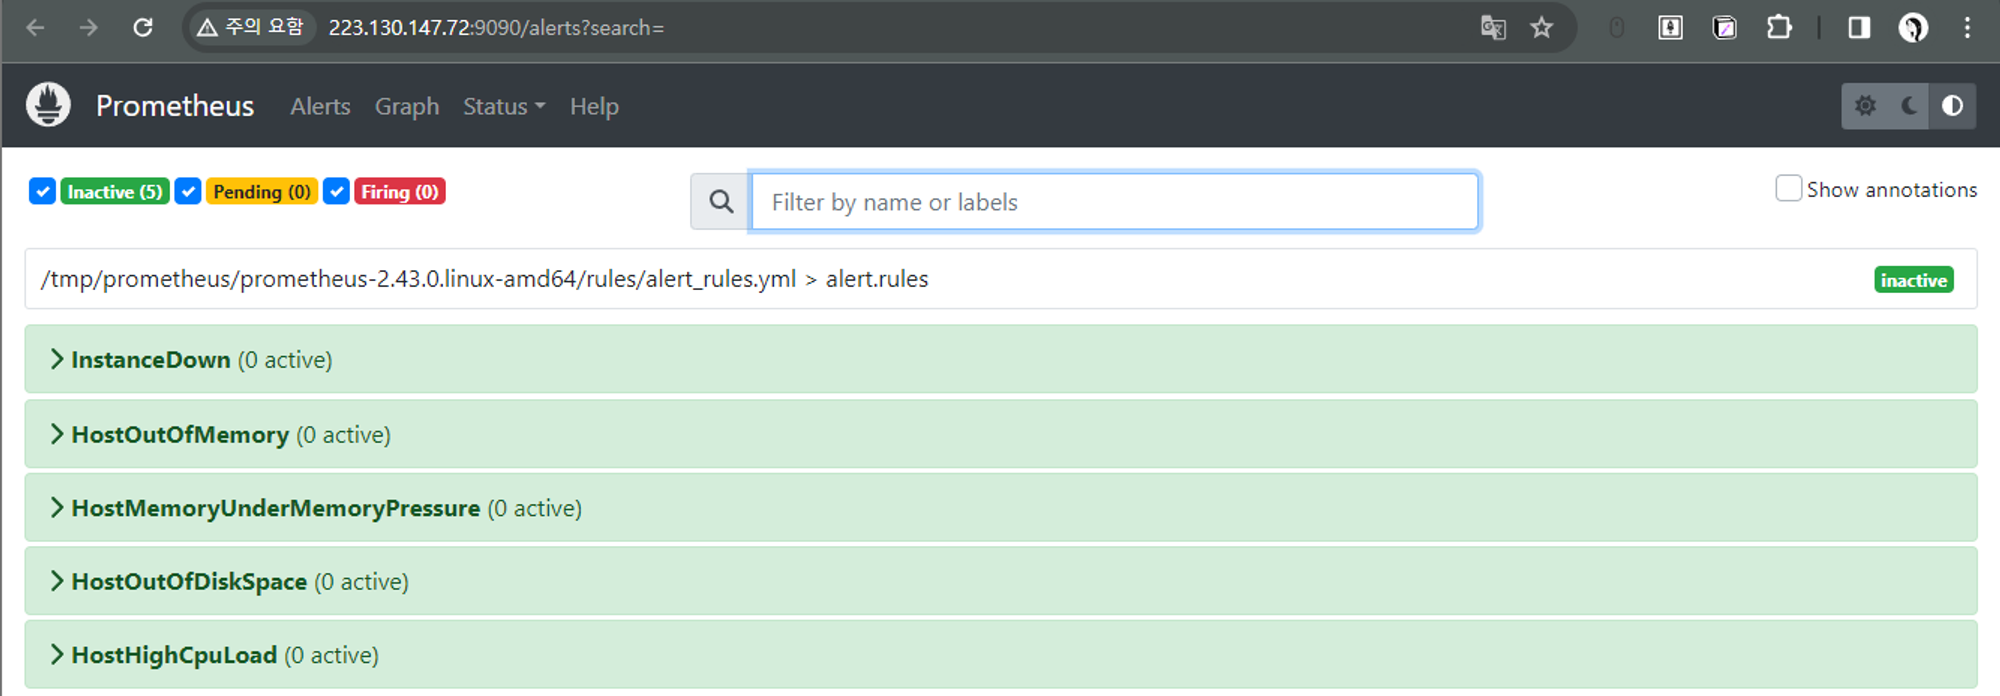Image resolution: width=2000 pixels, height=696 pixels.
Task: Enable the Show annotations checkbox
Action: point(1788,188)
